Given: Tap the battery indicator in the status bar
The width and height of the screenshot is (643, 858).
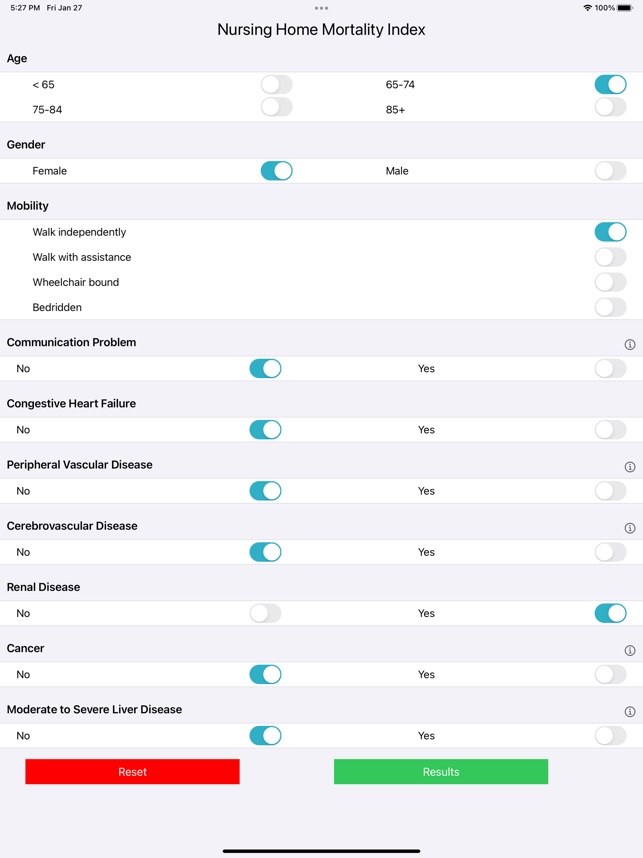Looking at the screenshot, I should click(623, 8).
